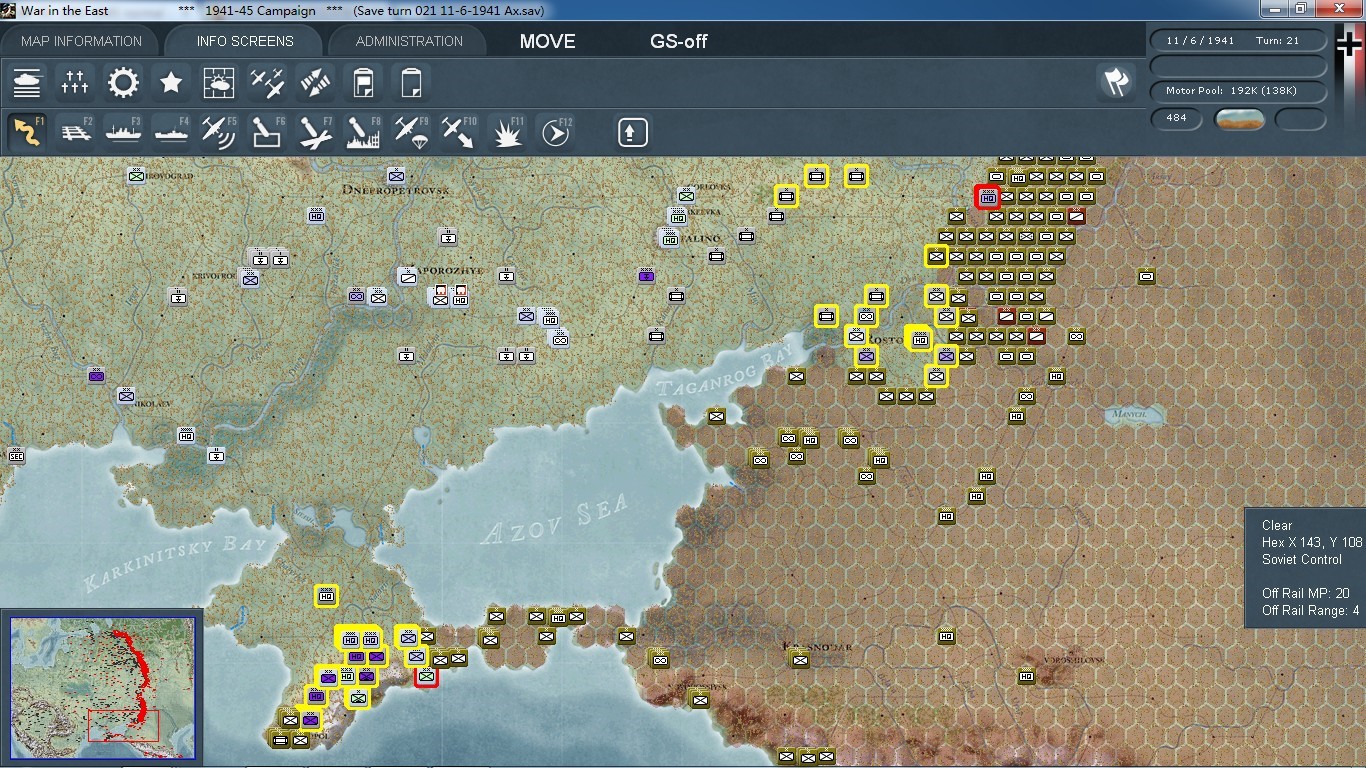Select Soviet HQ near Voroshilovsk
Screen dimensions: 1366x768
click(1026, 676)
